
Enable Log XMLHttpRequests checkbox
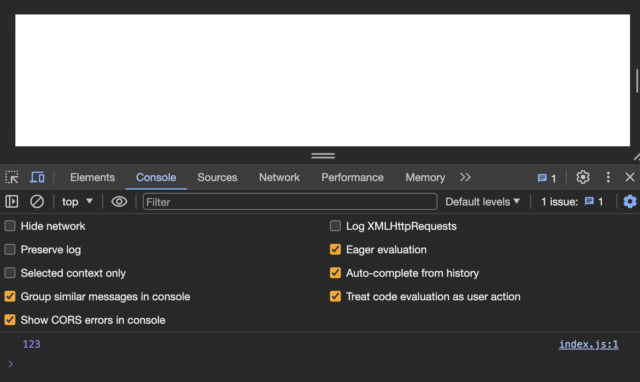coord(335,226)
